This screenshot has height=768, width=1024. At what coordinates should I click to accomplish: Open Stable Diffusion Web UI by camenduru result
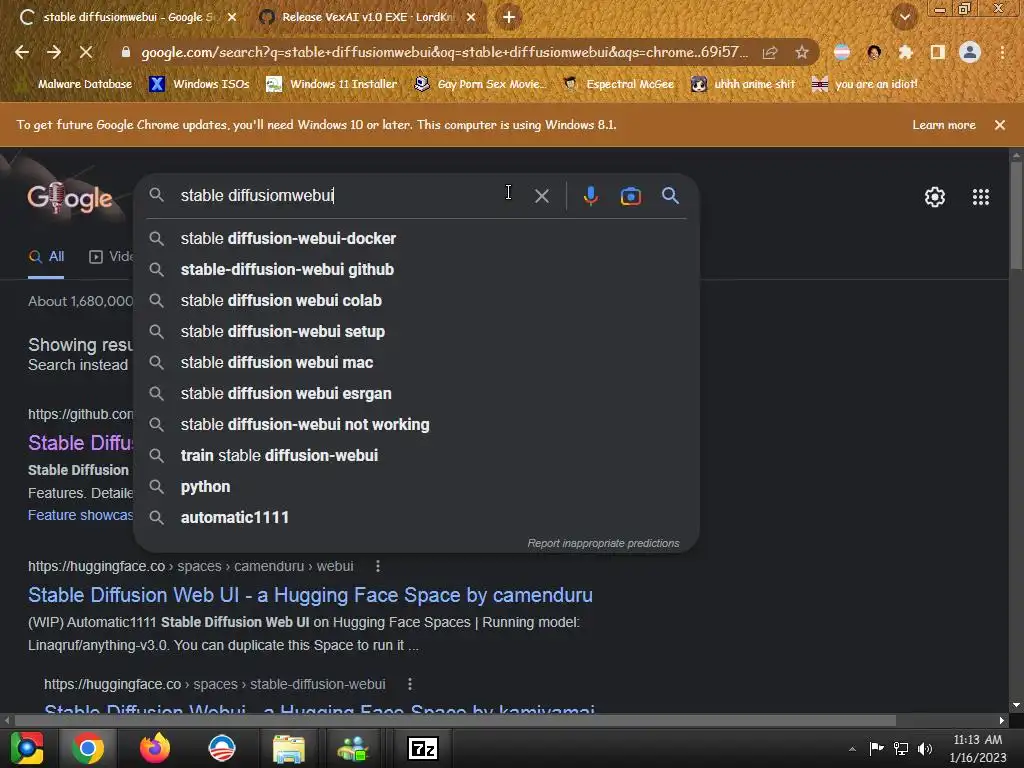point(310,595)
